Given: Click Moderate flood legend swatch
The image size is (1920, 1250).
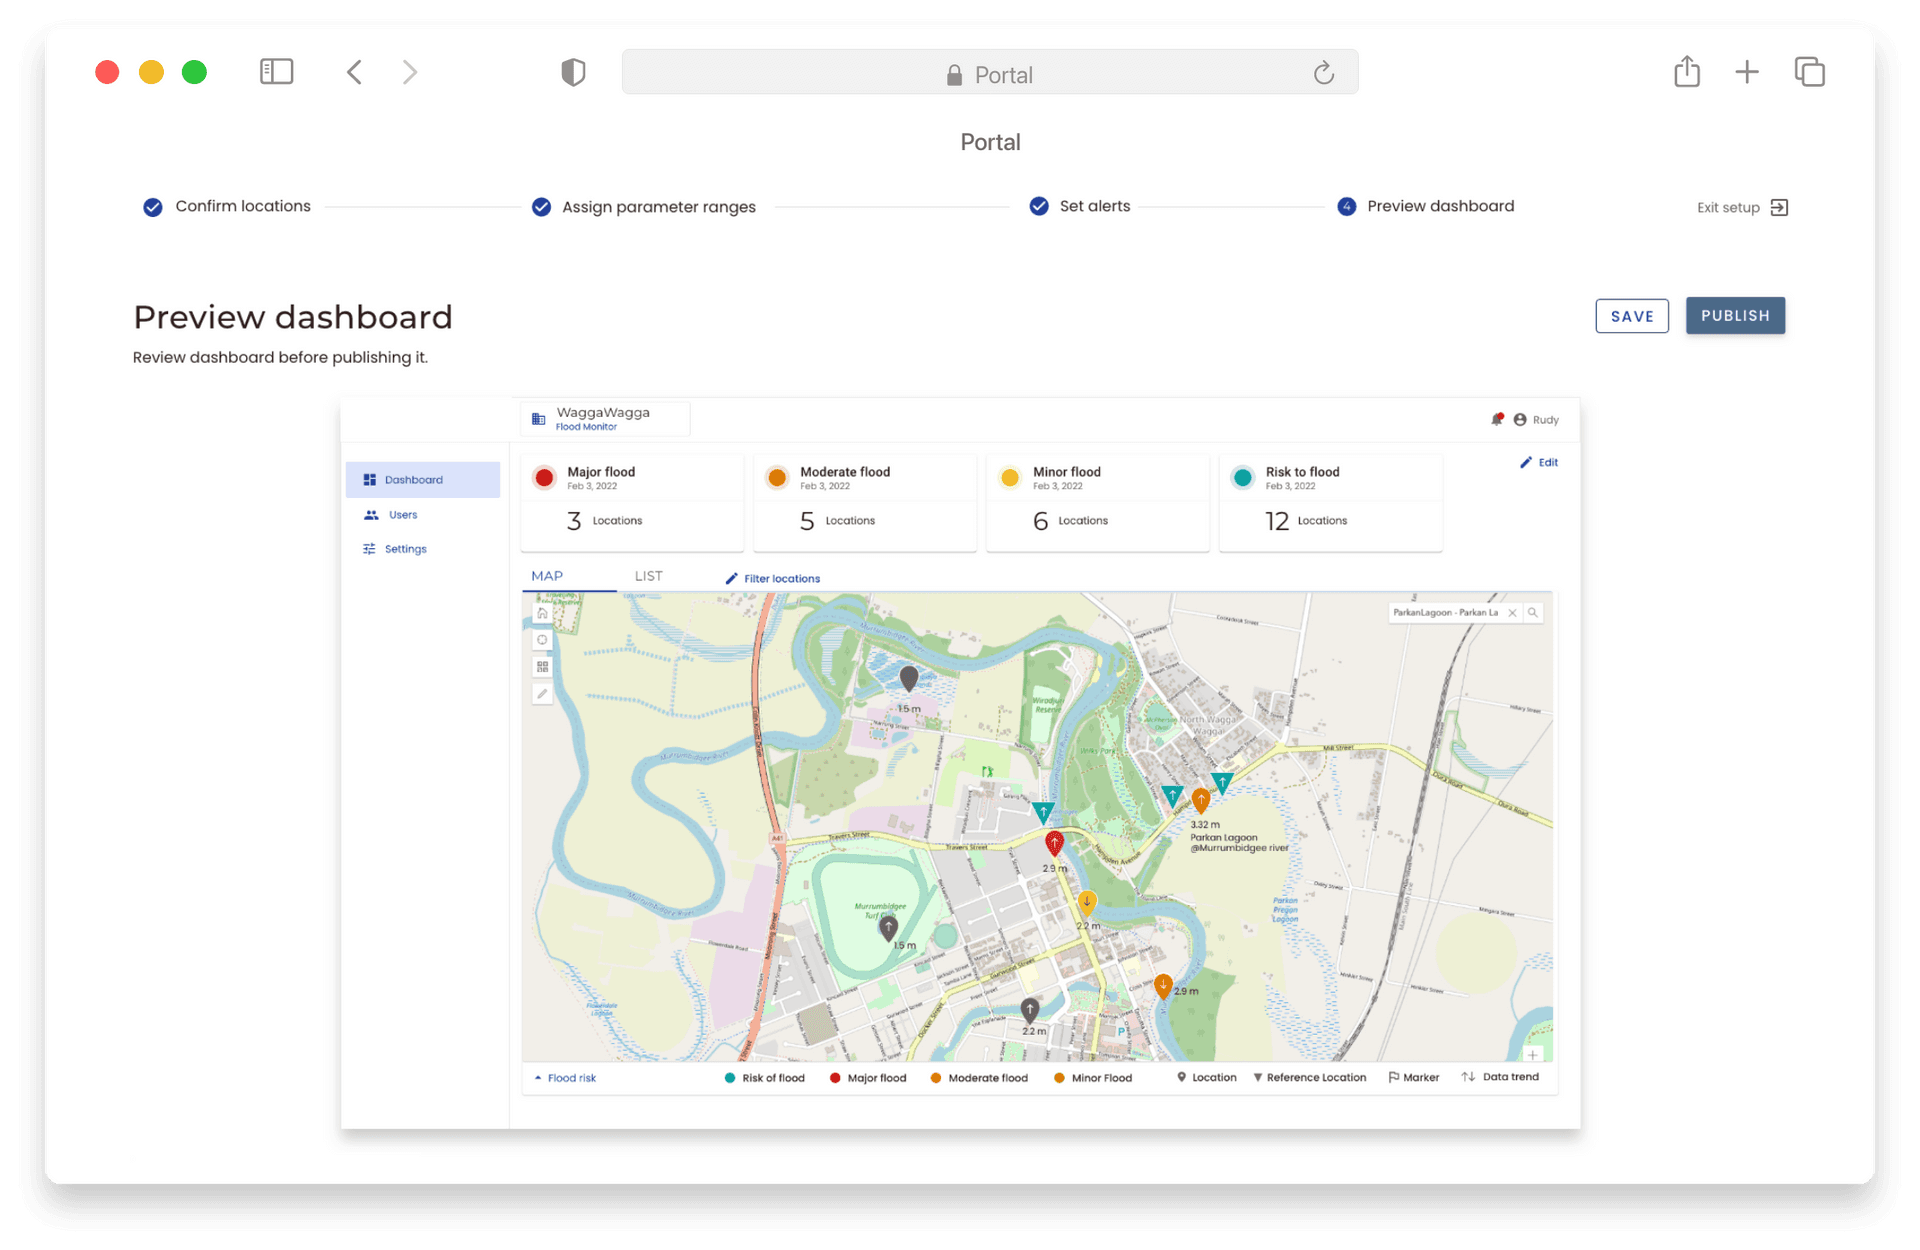Looking at the screenshot, I should [936, 1078].
